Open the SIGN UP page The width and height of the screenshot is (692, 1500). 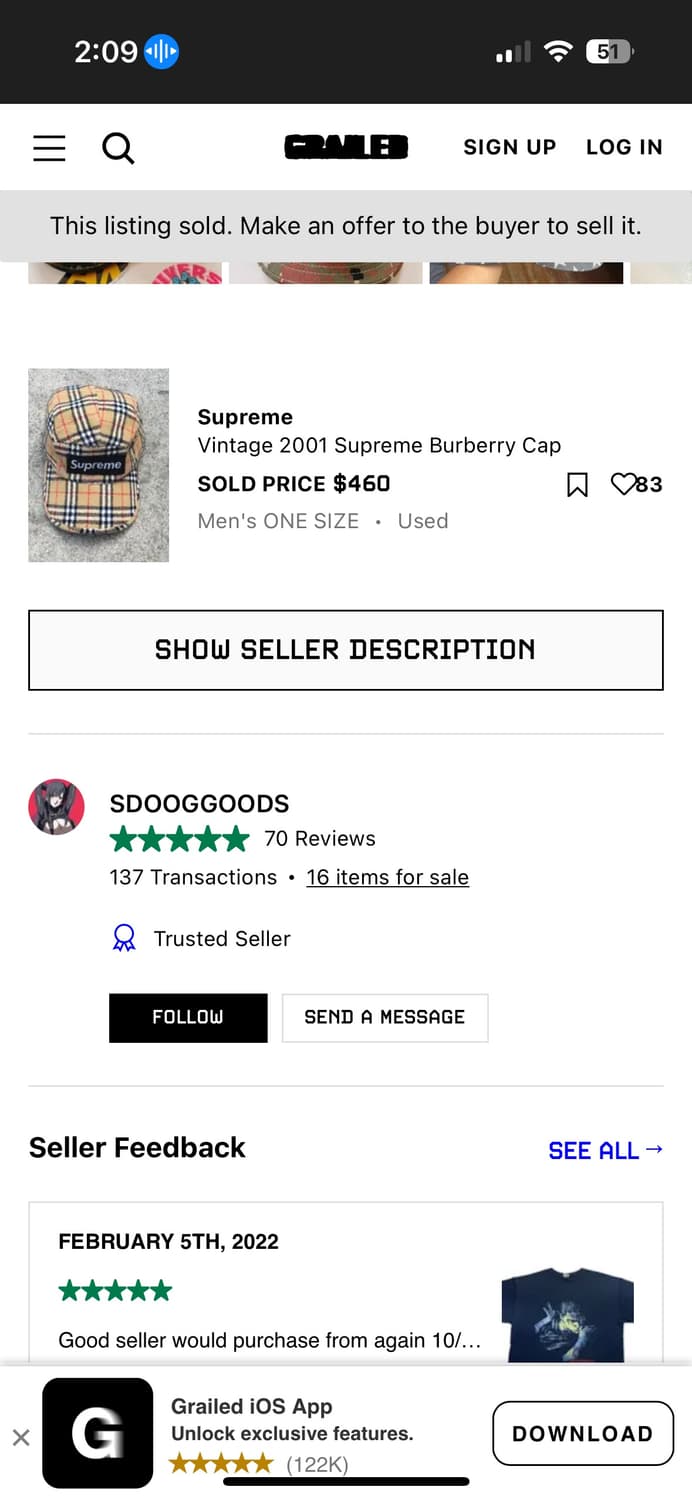[509, 147]
